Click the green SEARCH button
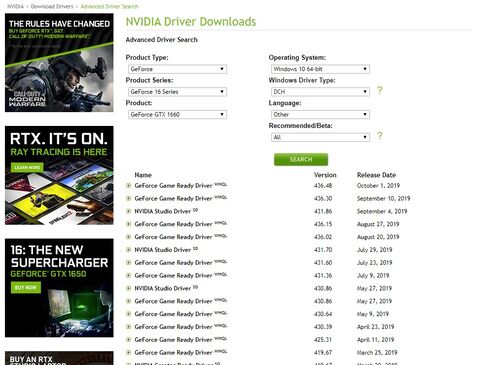The width and height of the screenshot is (480, 365). point(301,159)
